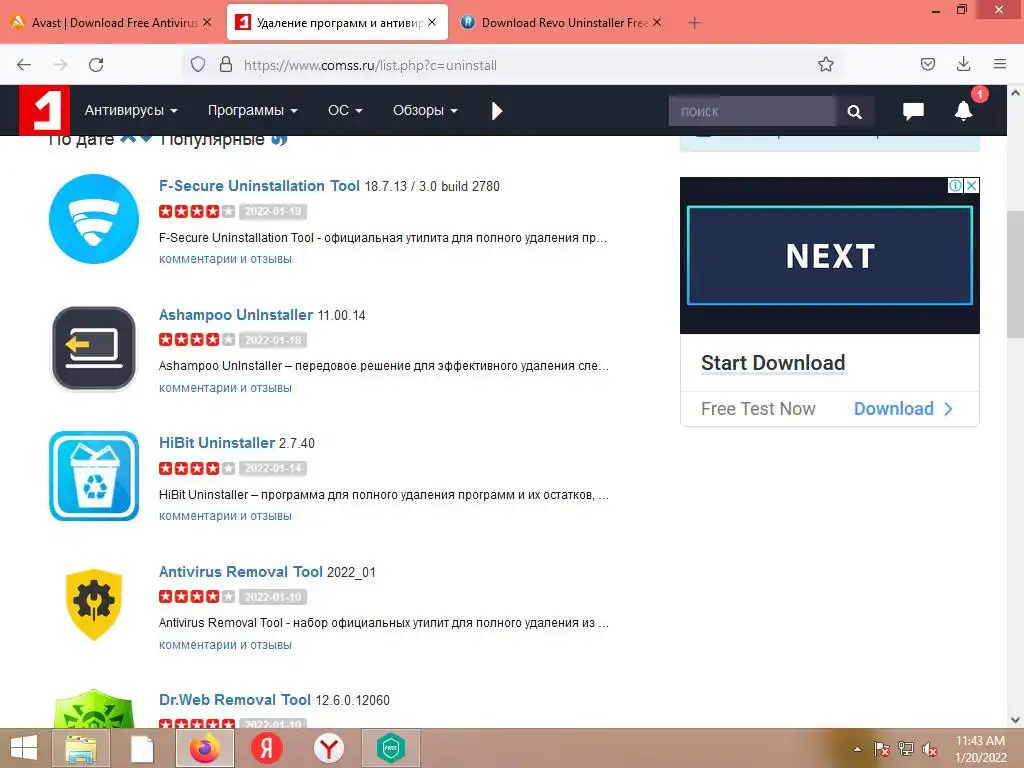1024x768 pixels.
Task: Go back with the browser back arrow
Action: click(x=24, y=65)
